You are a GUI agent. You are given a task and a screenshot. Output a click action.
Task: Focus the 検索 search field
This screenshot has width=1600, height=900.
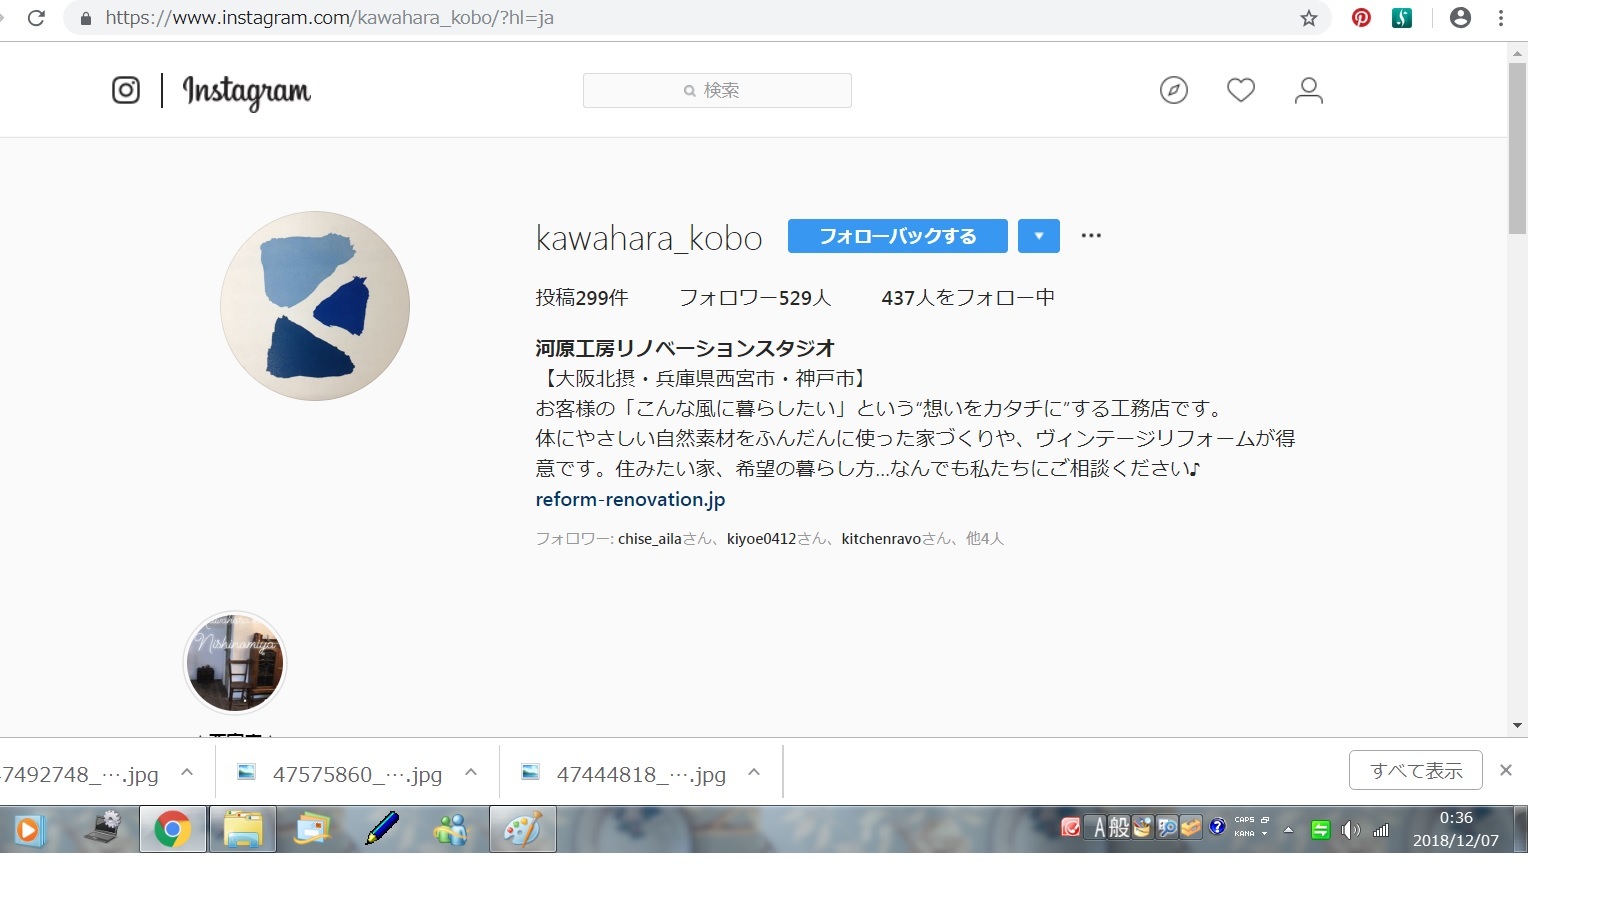pyautogui.click(x=717, y=90)
